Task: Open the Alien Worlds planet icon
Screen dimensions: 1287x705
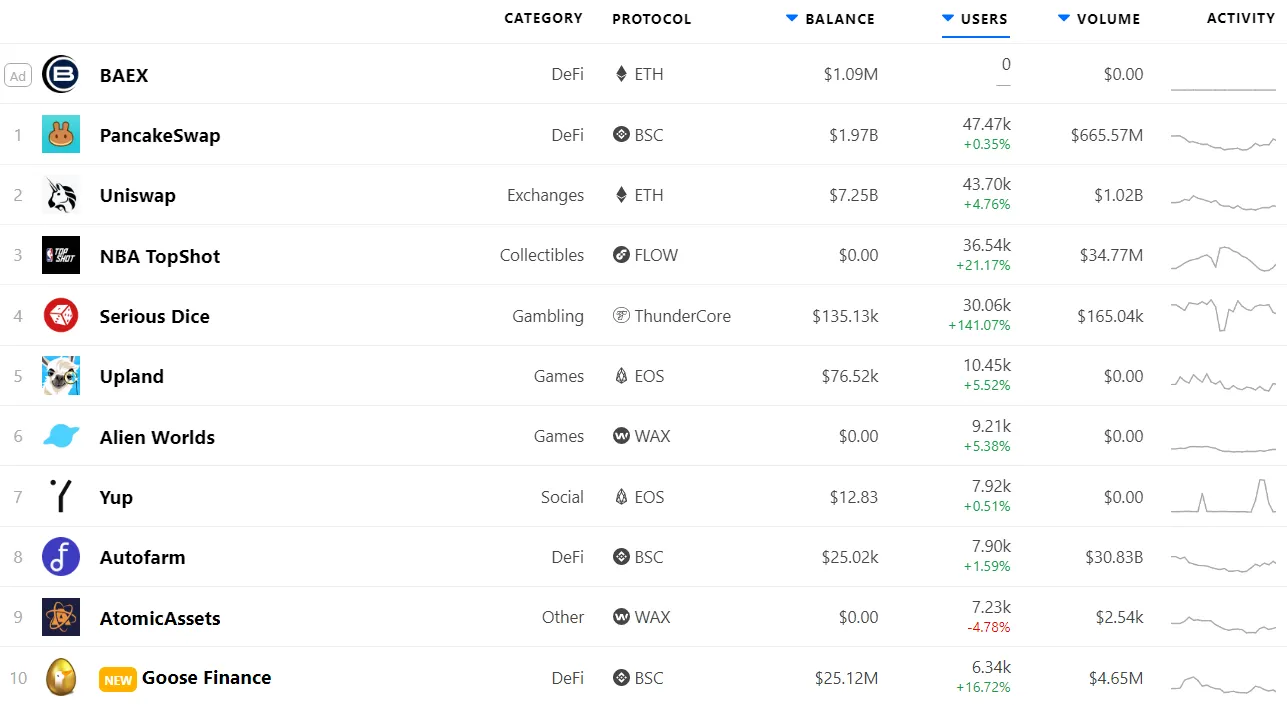Action: tap(61, 436)
